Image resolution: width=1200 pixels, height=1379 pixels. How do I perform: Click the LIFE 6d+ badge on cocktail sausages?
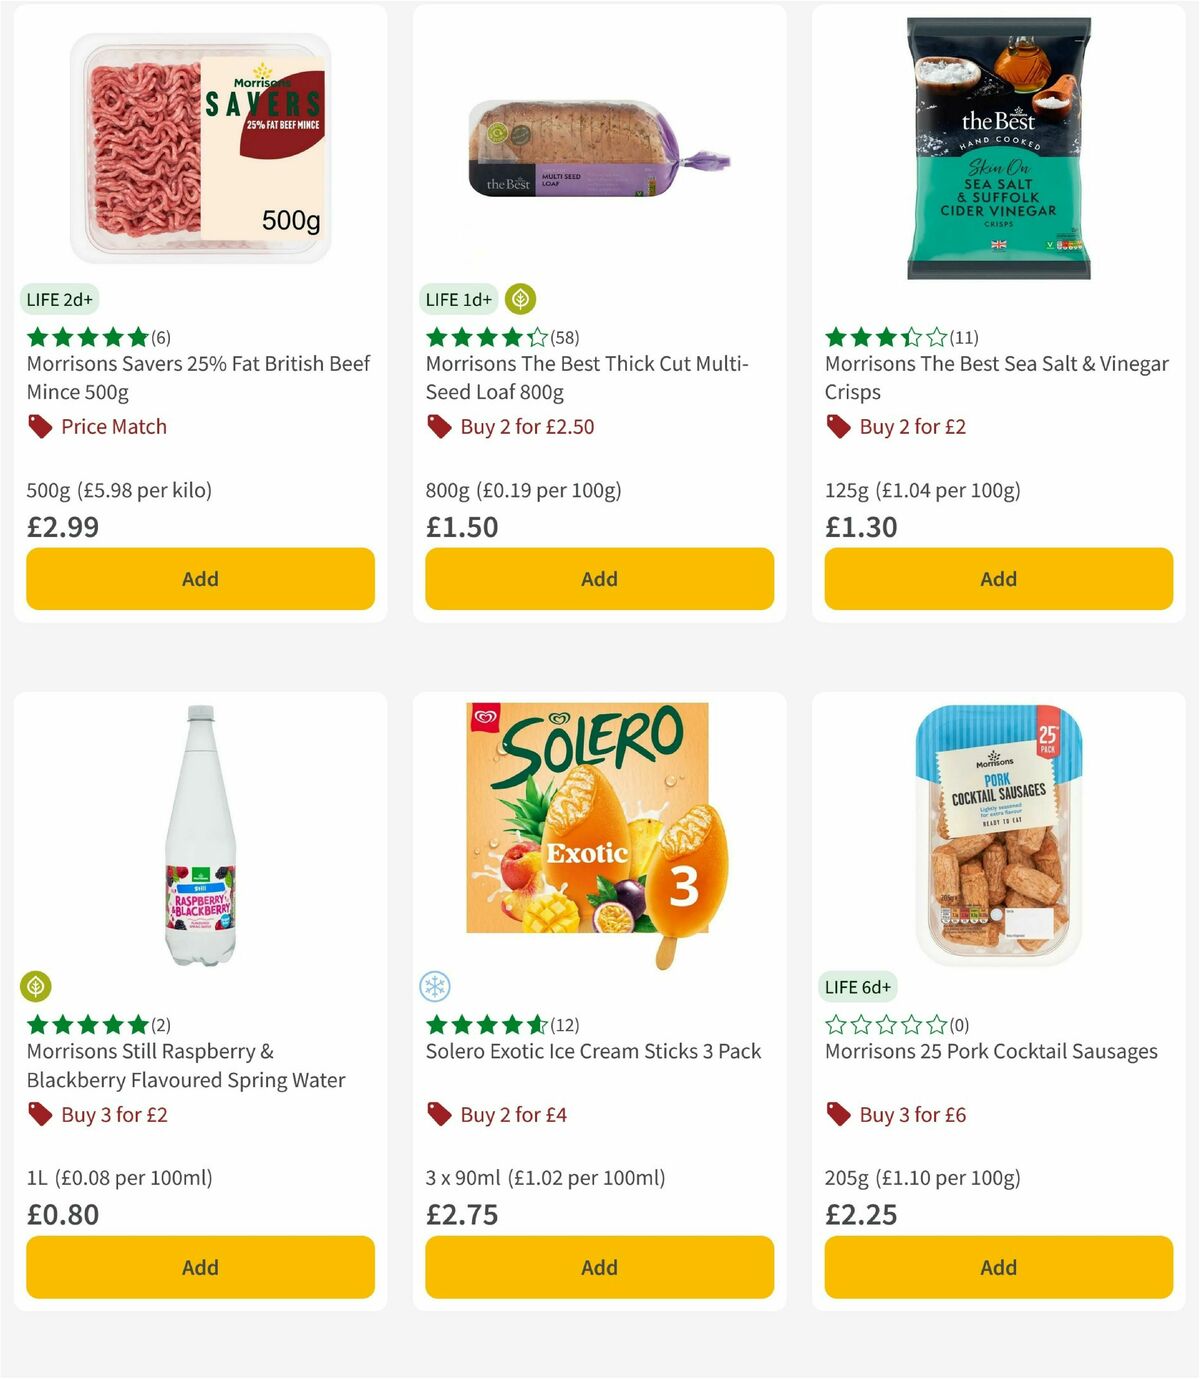point(856,986)
